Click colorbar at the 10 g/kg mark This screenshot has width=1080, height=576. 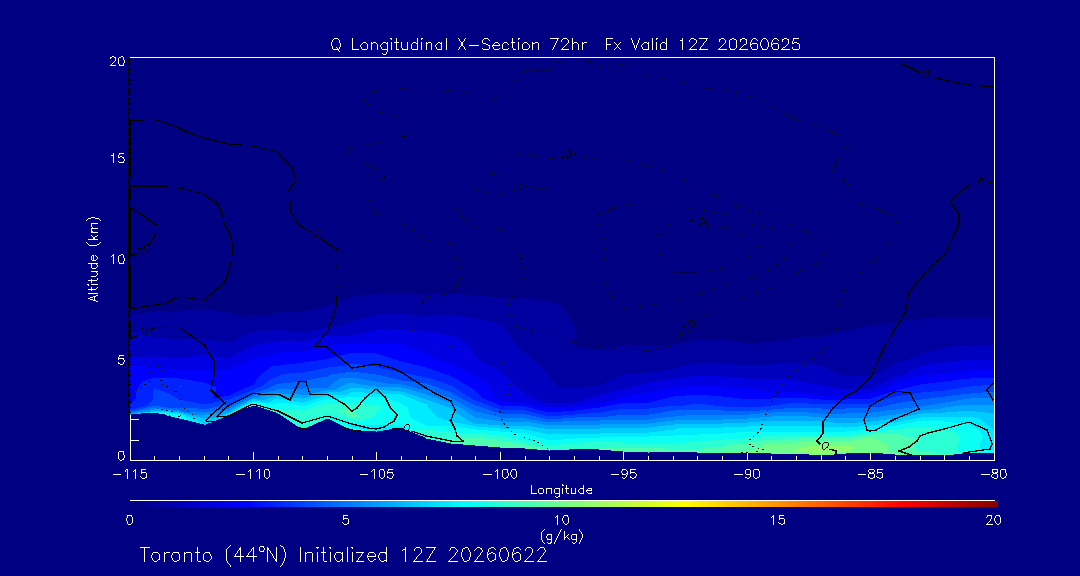pos(562,503)
